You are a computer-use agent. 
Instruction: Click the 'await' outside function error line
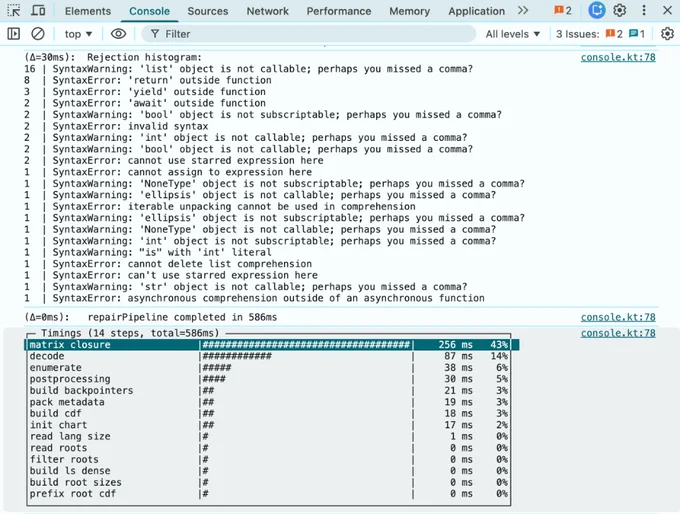pos(145,103)
